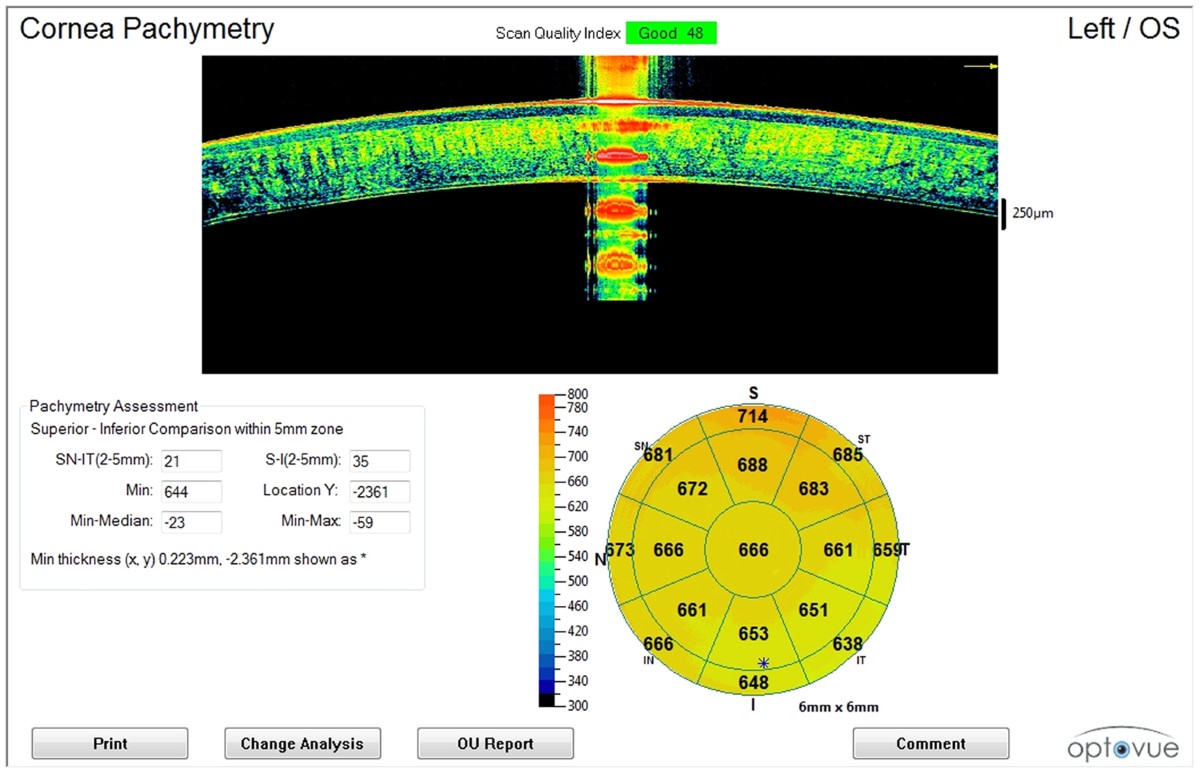This screenshot has height=774, width=1200.
Task: Click the map sector reading 683
Action: pyautogui.click(x=813, y=489)
